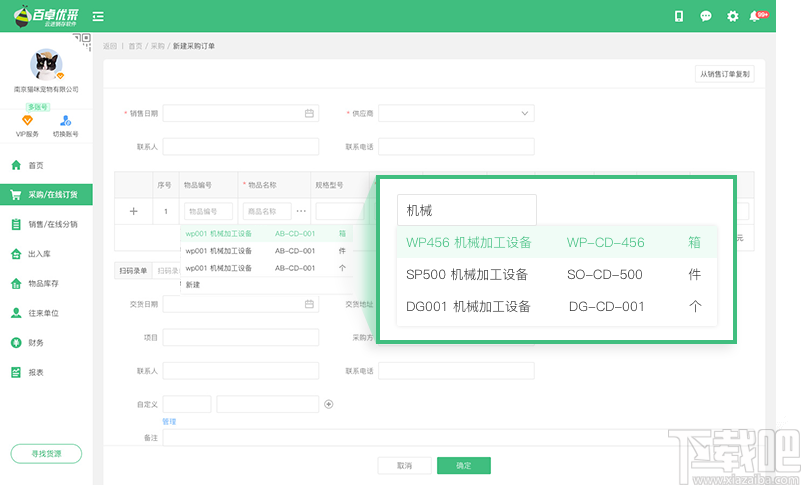This screenshot has height=485, width=803.
Task: Click 首页 breadcrumb link
Action: pos(135,46)
